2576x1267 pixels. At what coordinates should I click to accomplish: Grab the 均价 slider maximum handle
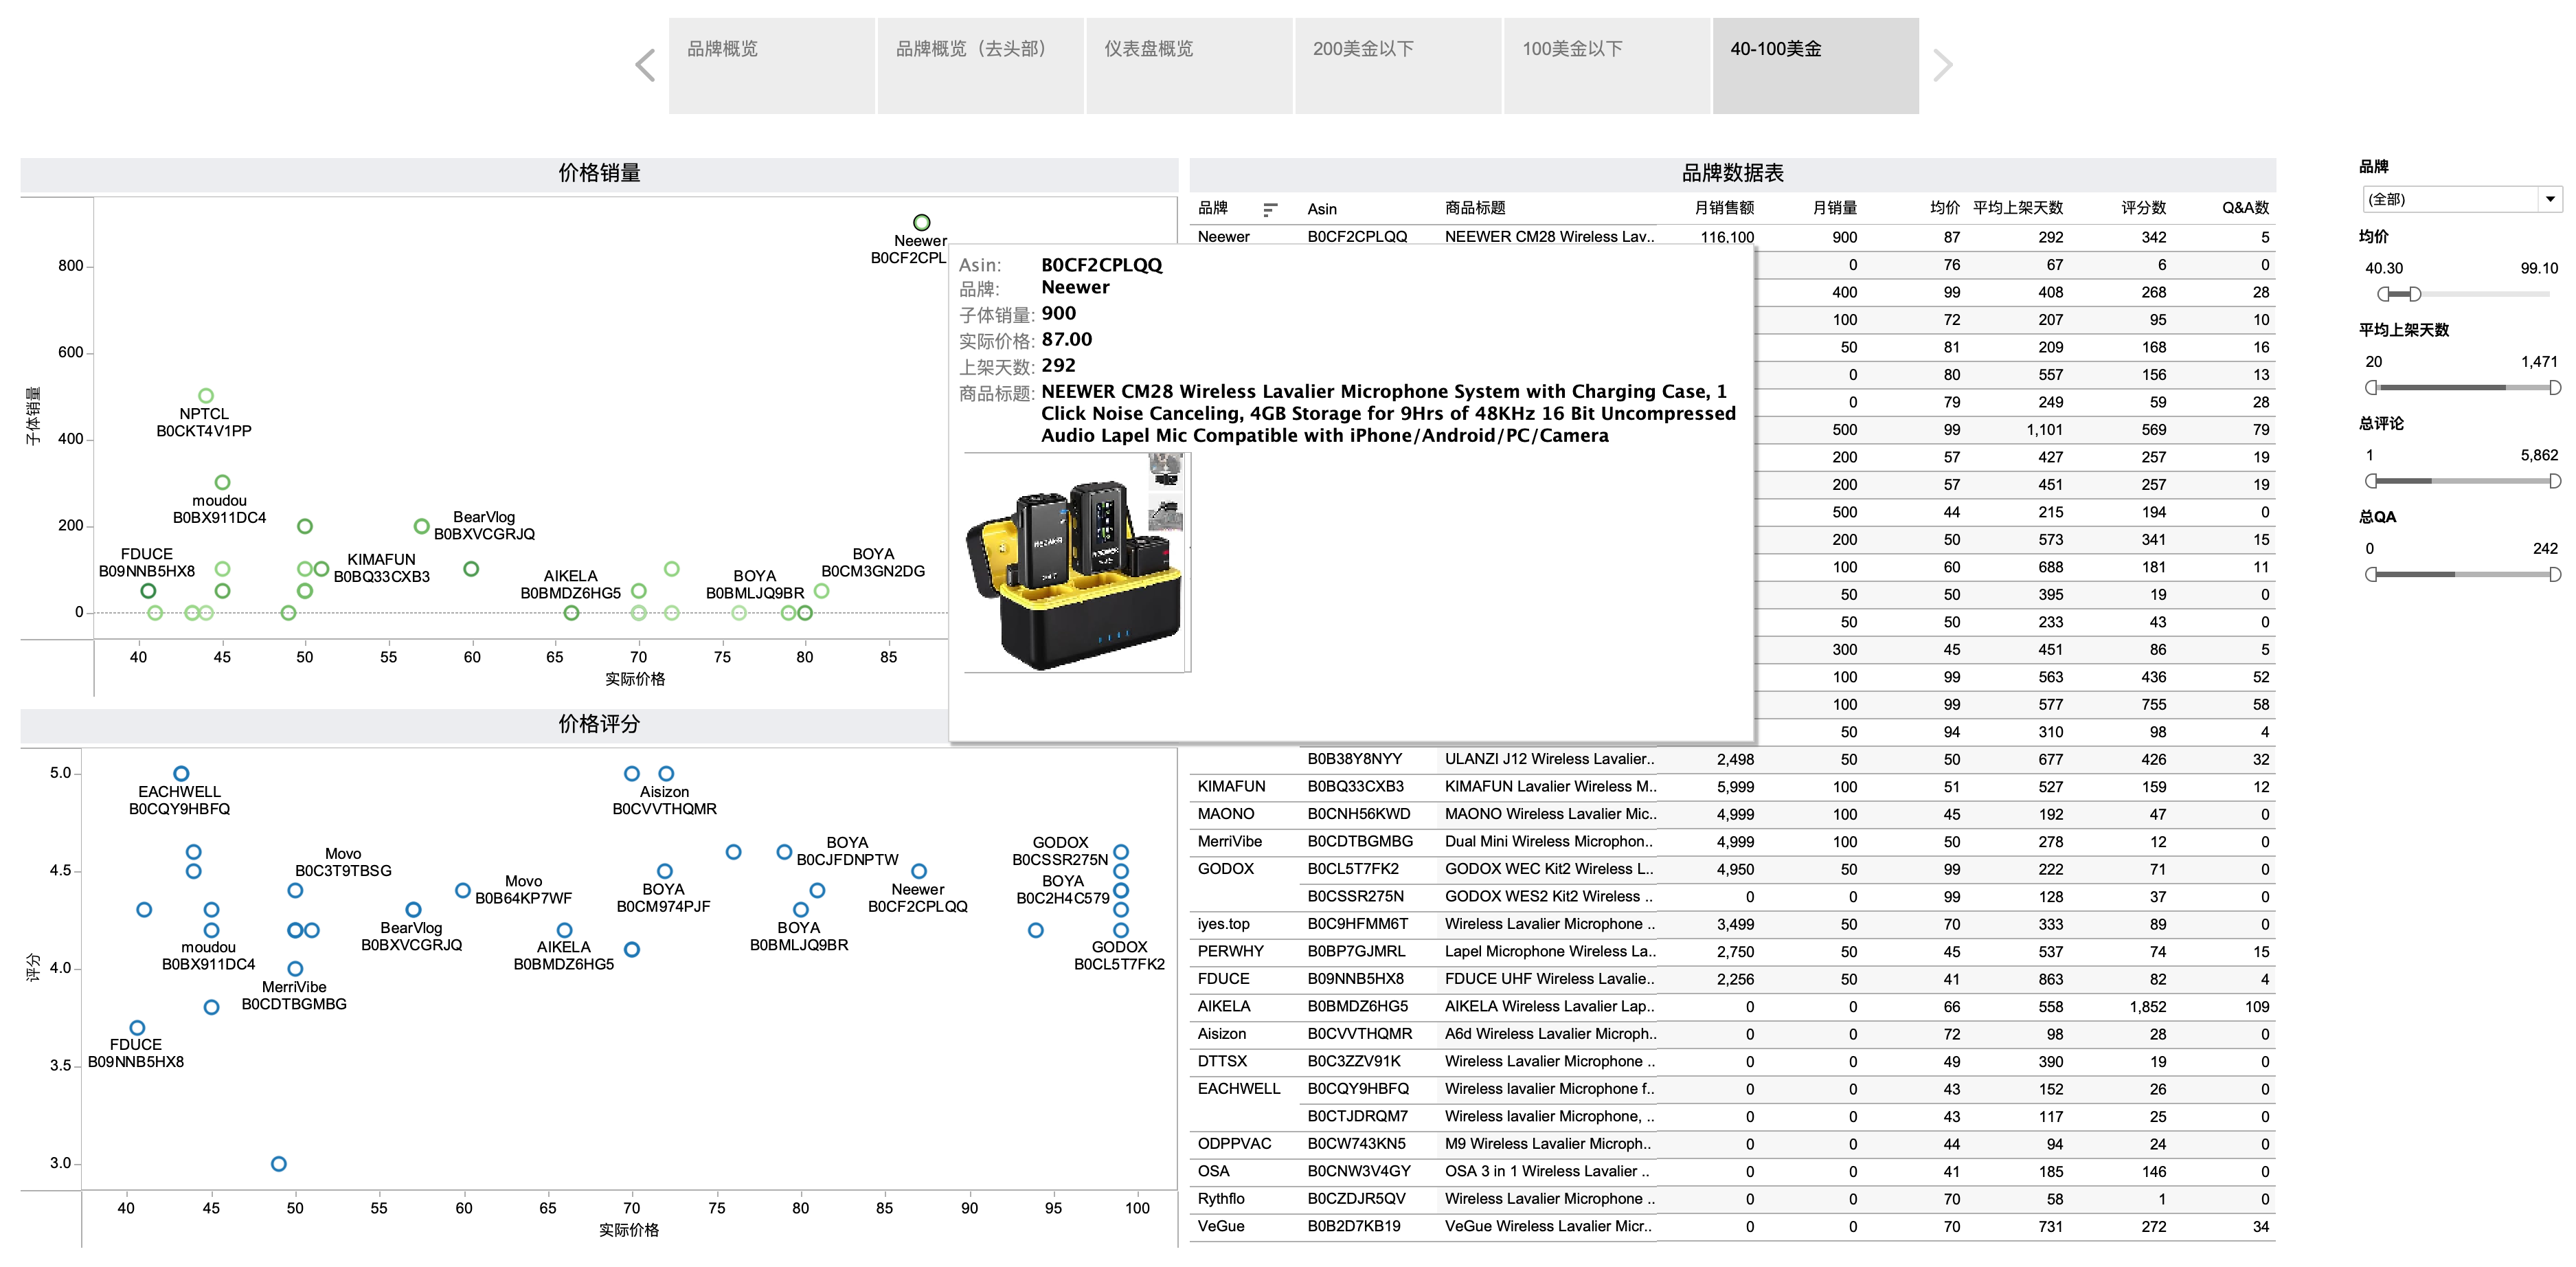2415,294
